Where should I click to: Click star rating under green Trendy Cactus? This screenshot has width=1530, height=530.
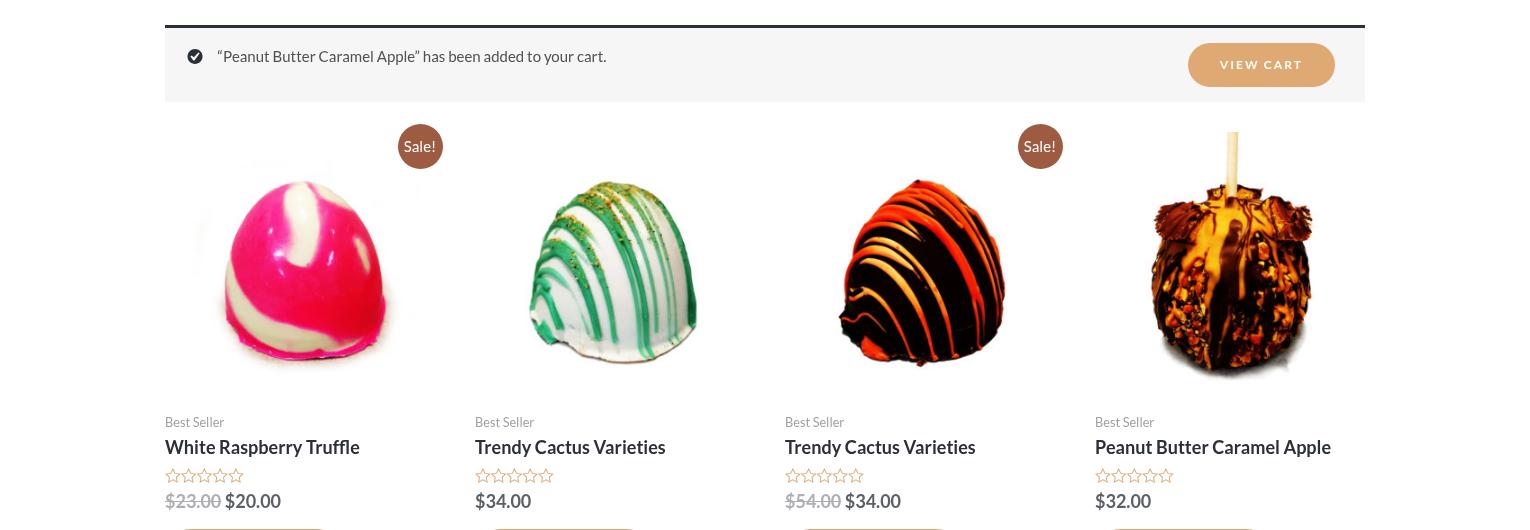click(x=514, y=476)
